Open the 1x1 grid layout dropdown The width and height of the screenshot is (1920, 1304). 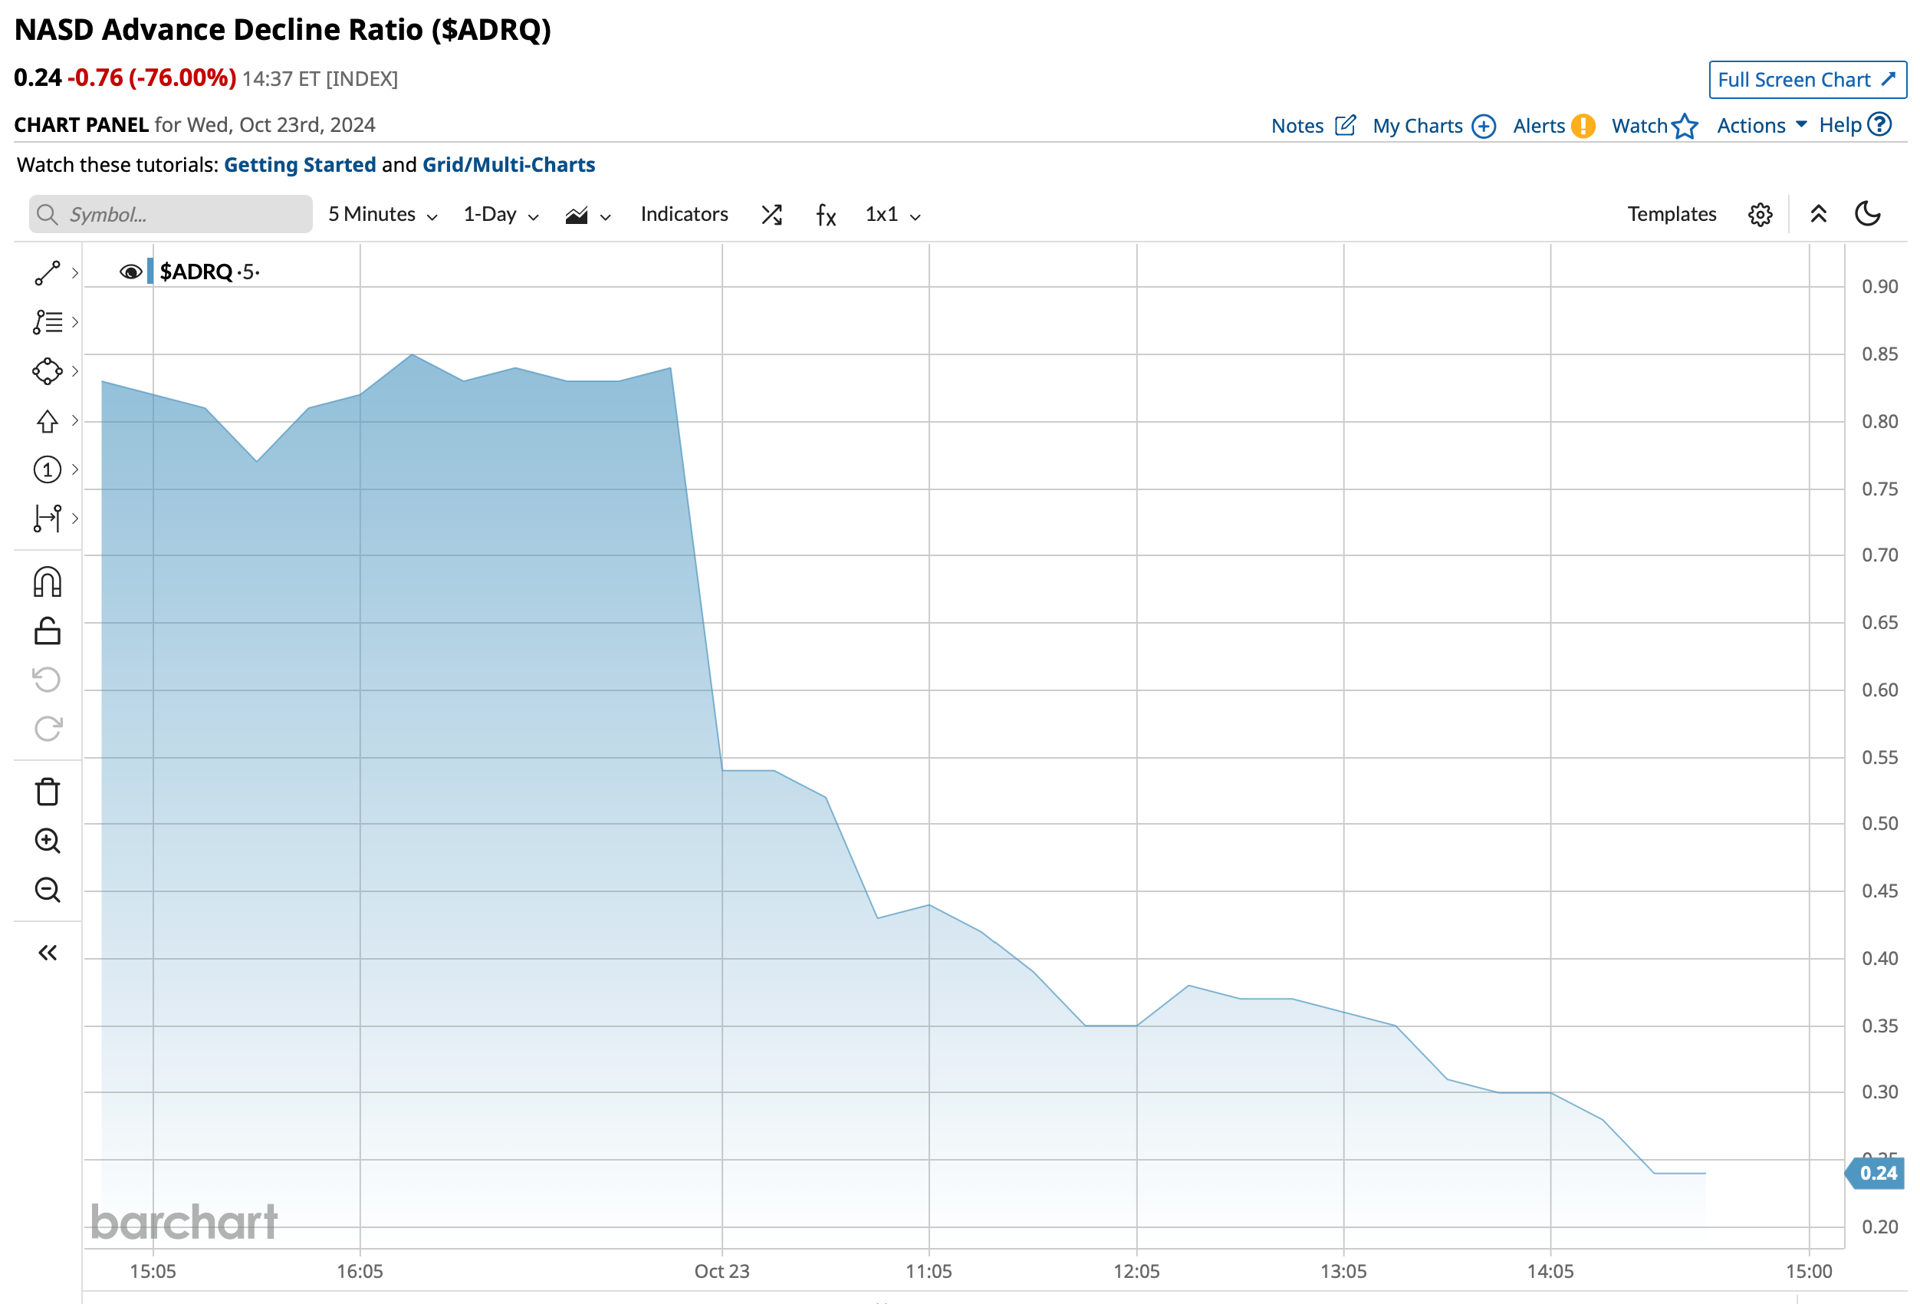tap(893, 214)
